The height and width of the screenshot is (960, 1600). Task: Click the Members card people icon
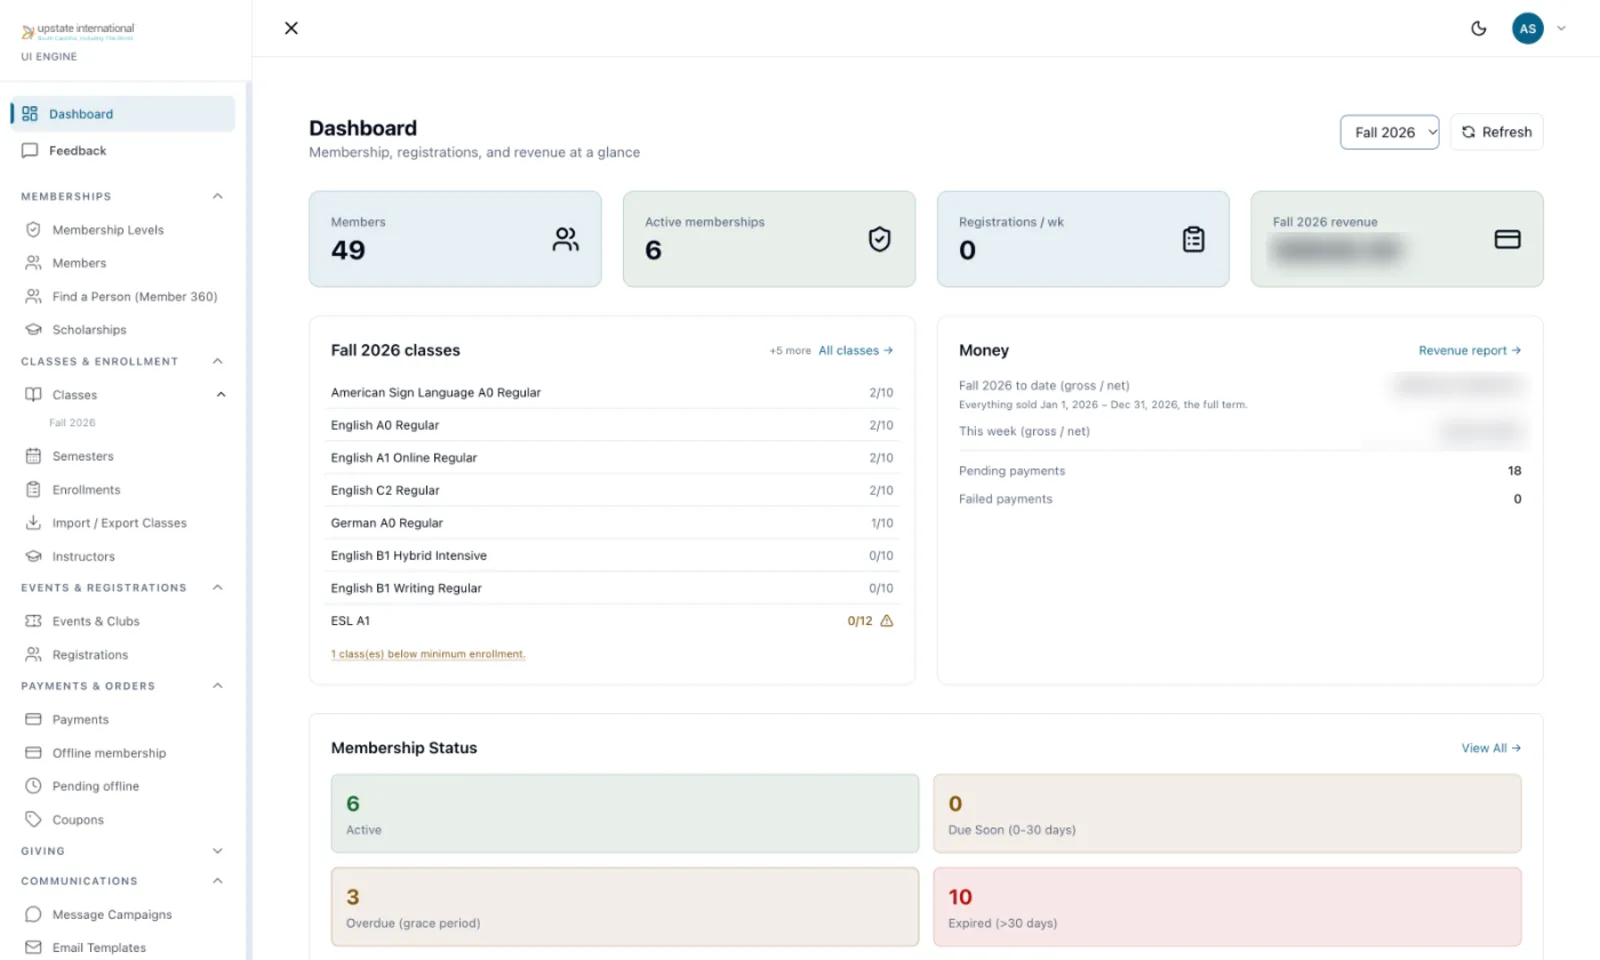point(566,239)
